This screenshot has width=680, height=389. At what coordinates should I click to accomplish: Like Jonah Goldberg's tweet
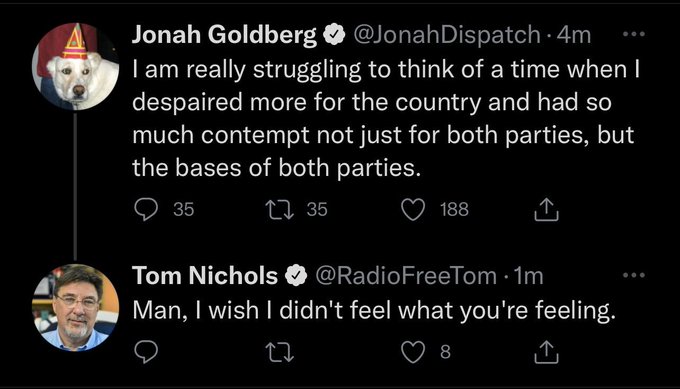[412, 209]
